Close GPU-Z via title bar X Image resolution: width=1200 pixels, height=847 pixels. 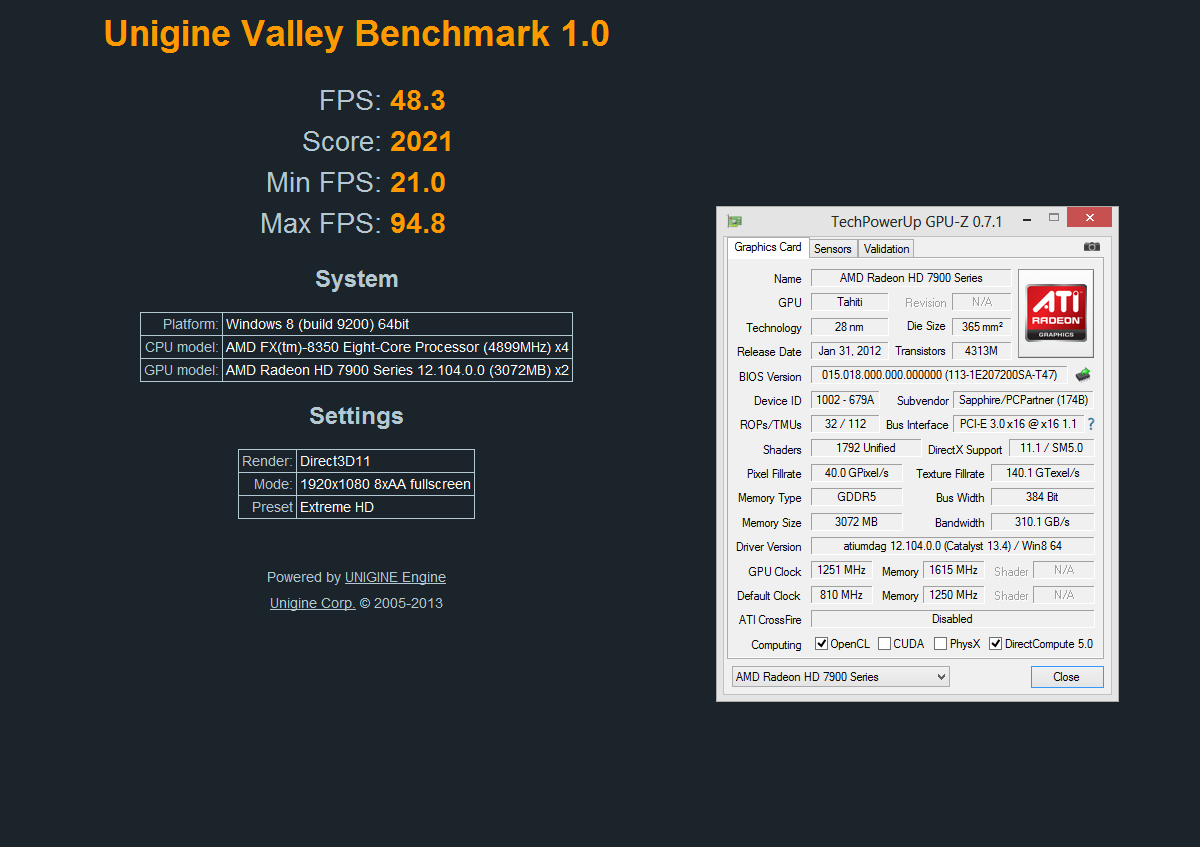(x=1090, y=218)
